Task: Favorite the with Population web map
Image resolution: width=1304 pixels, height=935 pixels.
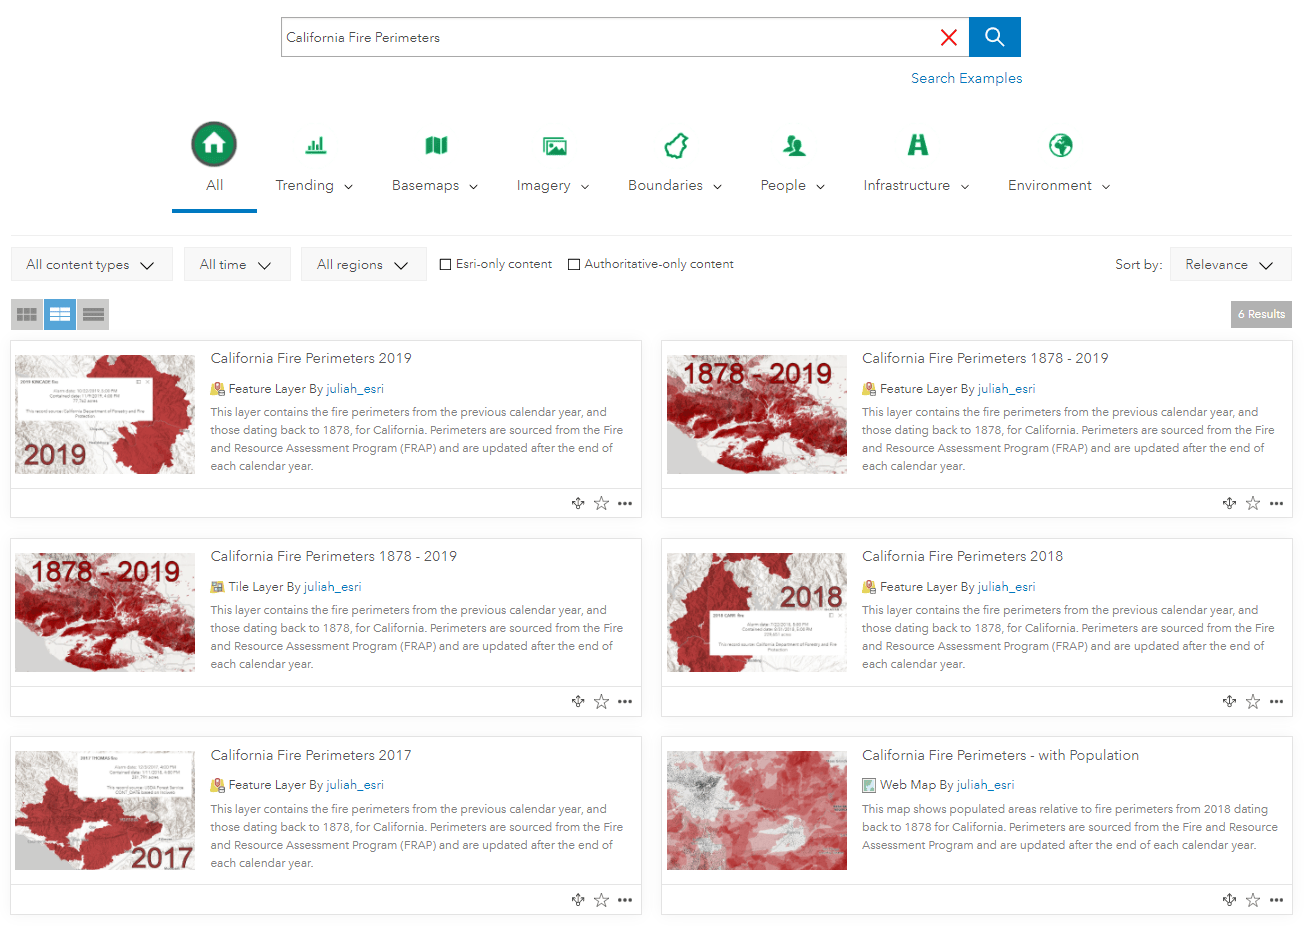Action: (1253, 900)
